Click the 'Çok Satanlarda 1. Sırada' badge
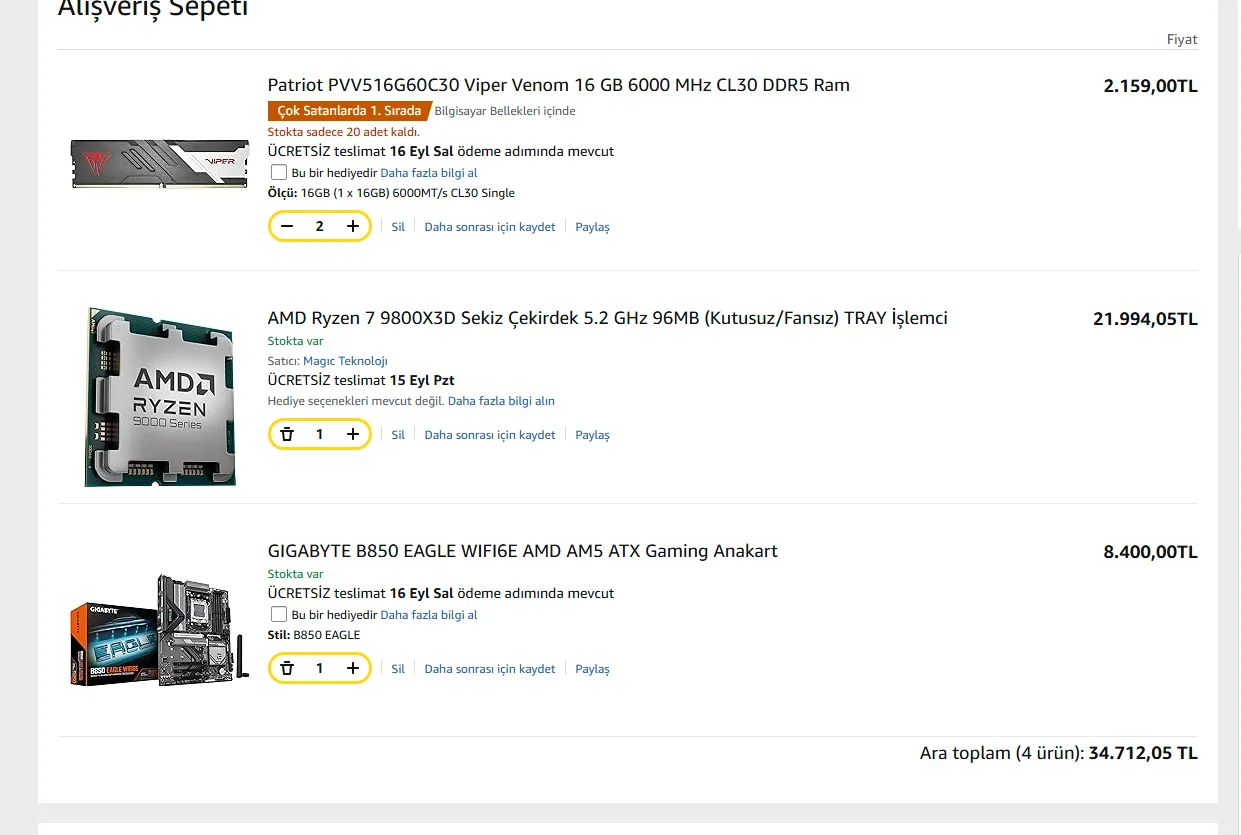 click(349, 111)
